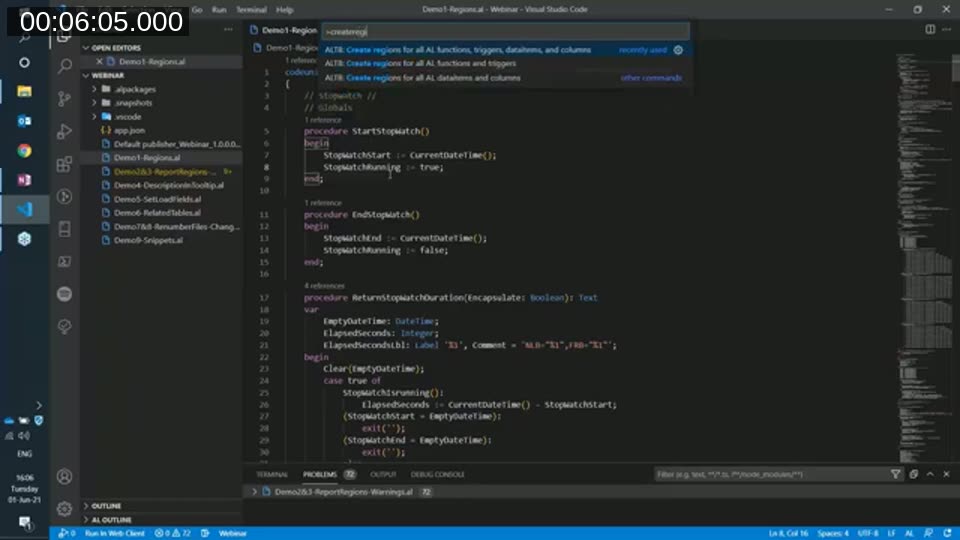Click the Problems filter text box
This screenshot has height=540, width=960.
pyautogui.click(x=770, y=474)
